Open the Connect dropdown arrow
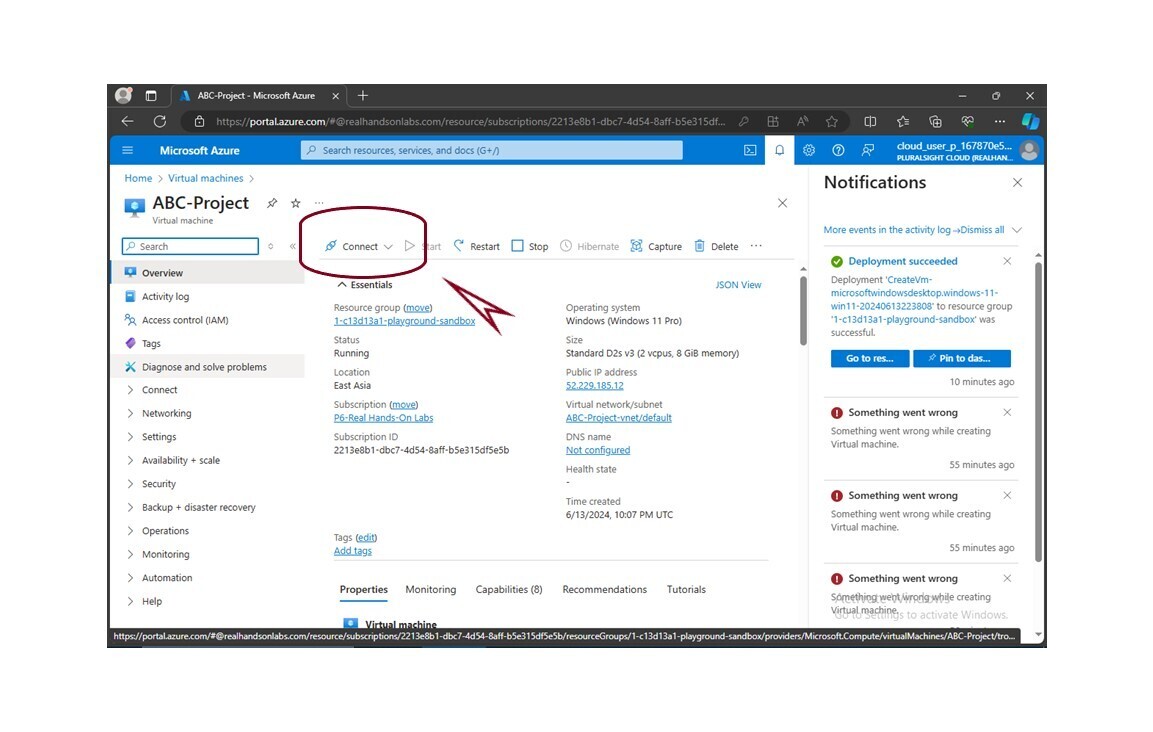 tap(388, 247)
